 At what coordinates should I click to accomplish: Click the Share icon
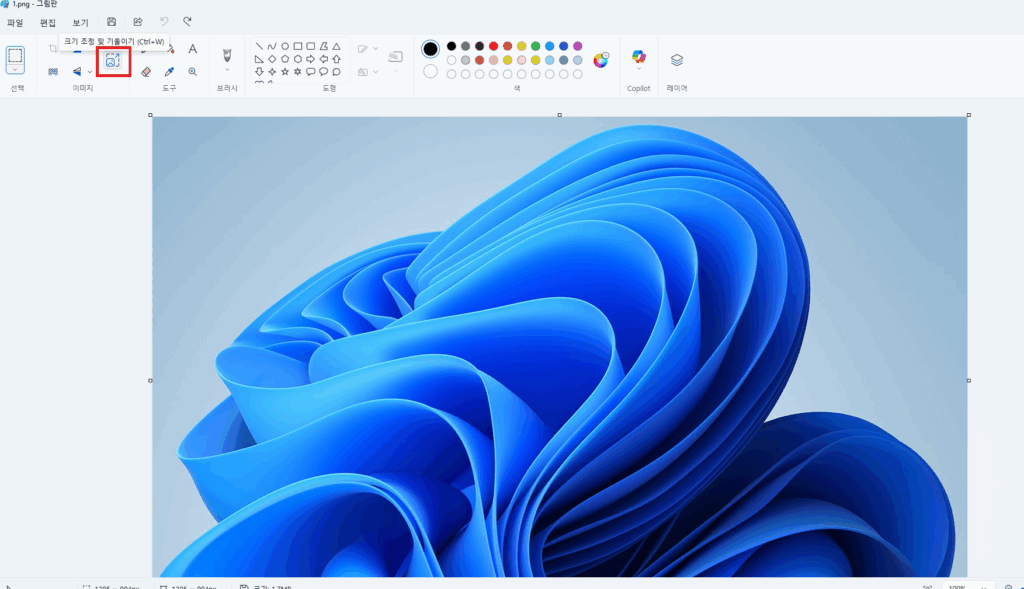[x=137, y=21]
